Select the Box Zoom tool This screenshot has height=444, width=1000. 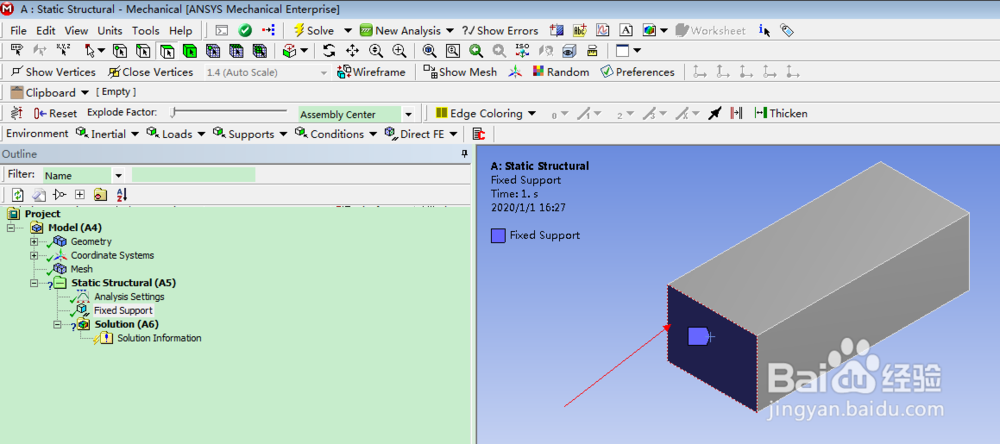pyautogui.click(x=399, y=50)
